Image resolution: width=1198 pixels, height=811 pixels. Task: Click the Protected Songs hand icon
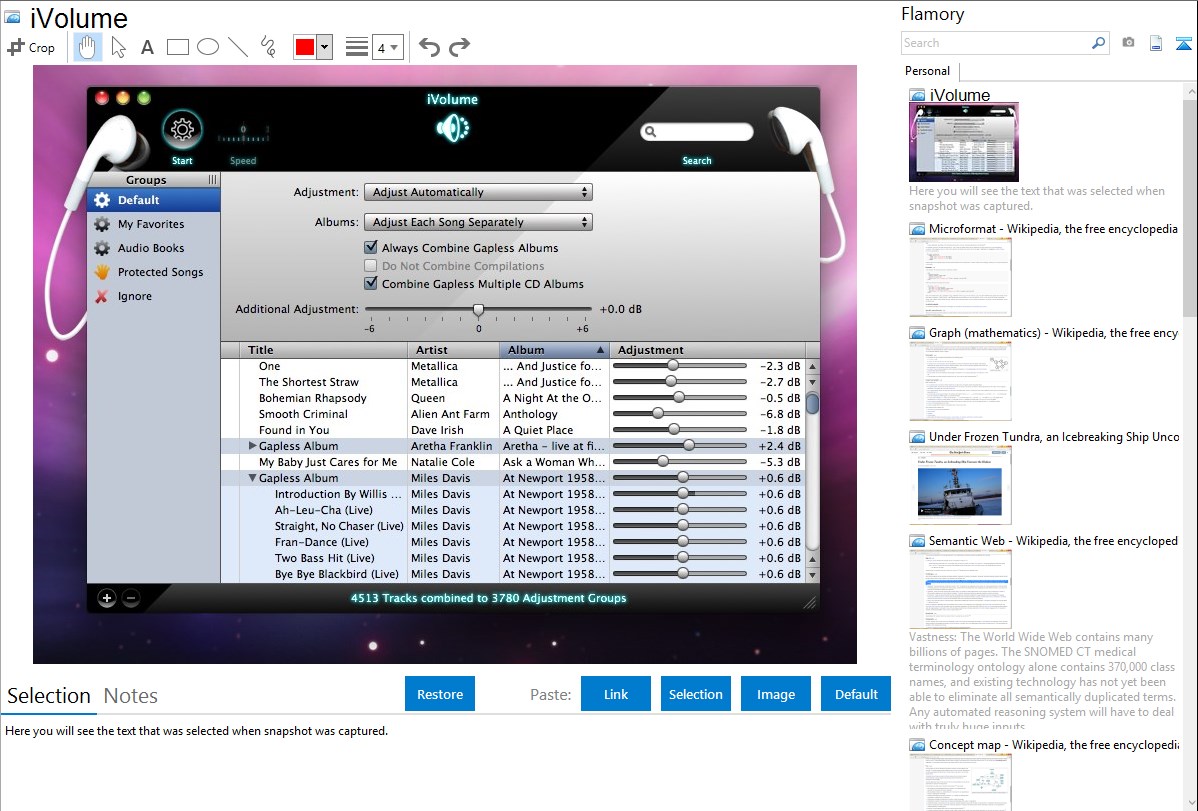pos(102,272)
